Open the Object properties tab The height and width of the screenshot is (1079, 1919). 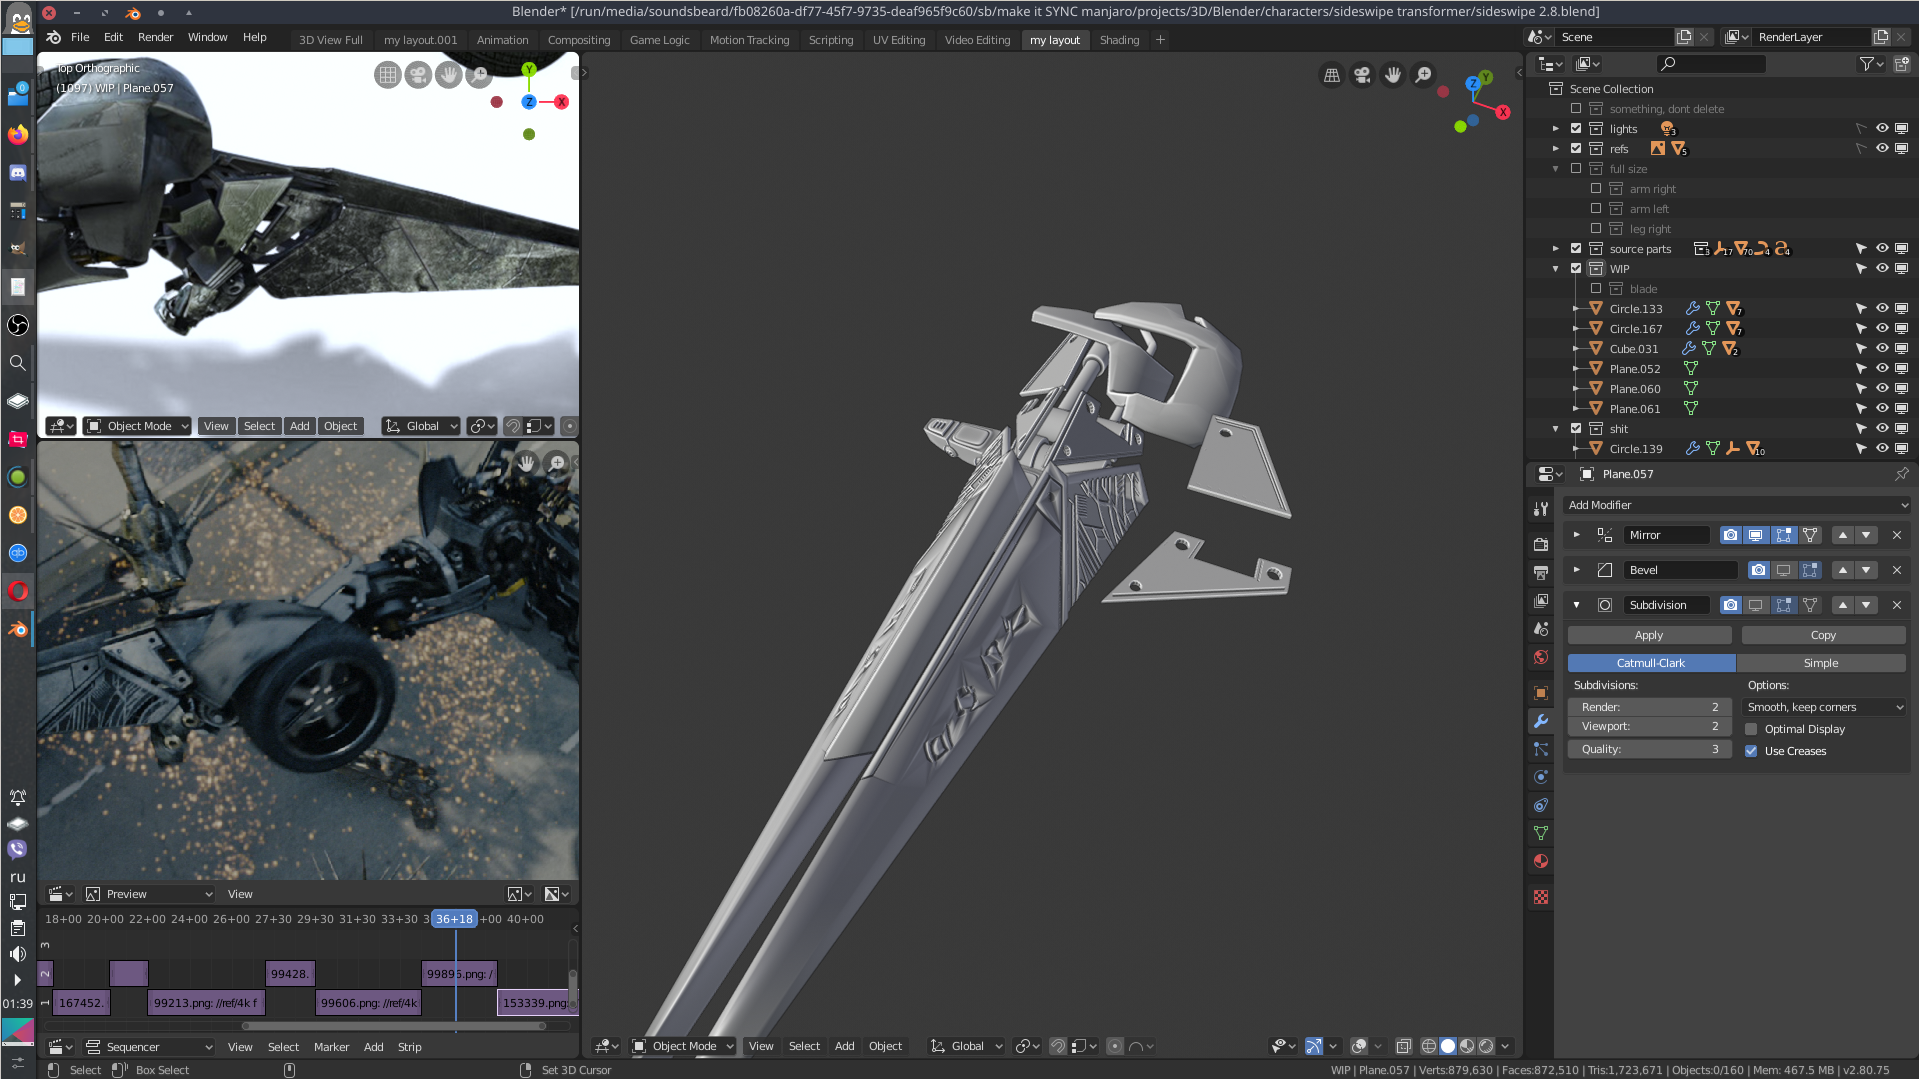pyautogui.click(x=1541, y=693)
